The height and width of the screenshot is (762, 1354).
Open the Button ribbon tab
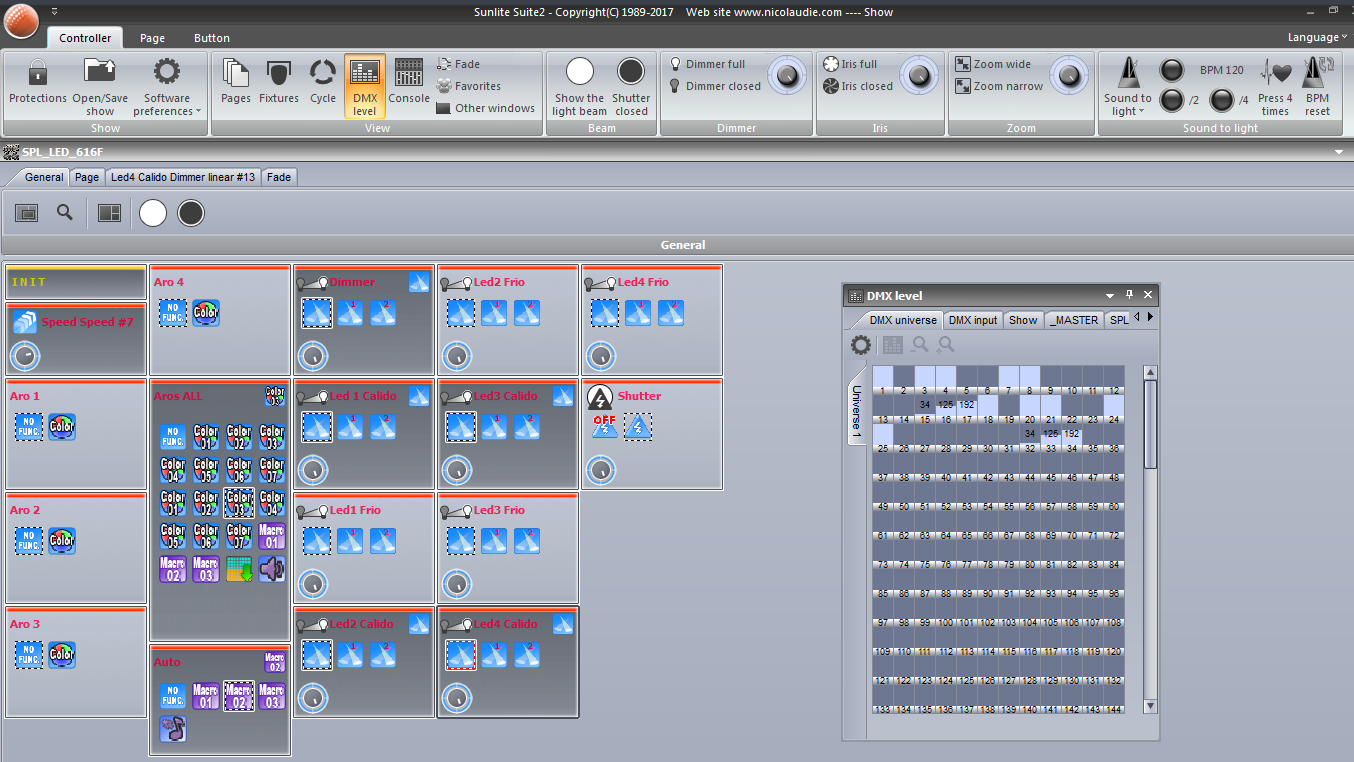coord(212,38)
